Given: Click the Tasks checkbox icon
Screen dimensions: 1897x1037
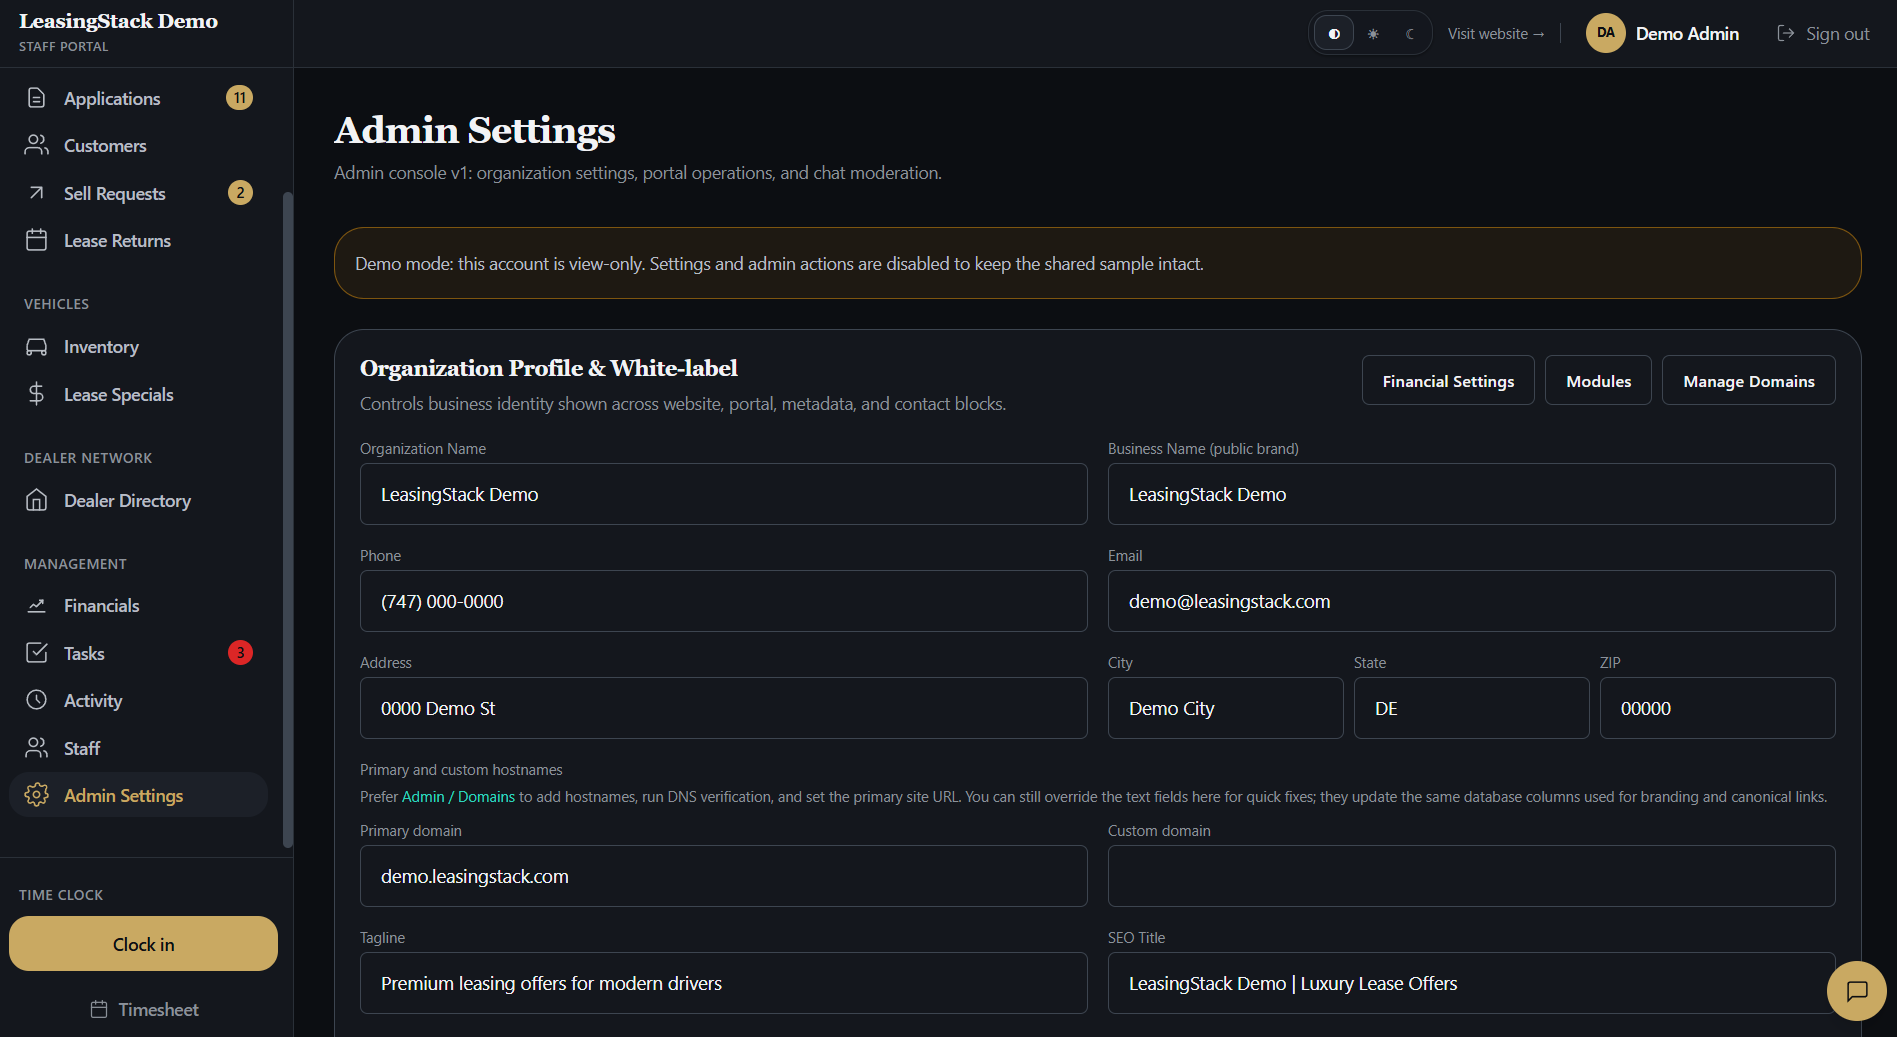Looking at the screenshot, I should tap(37, 653).
